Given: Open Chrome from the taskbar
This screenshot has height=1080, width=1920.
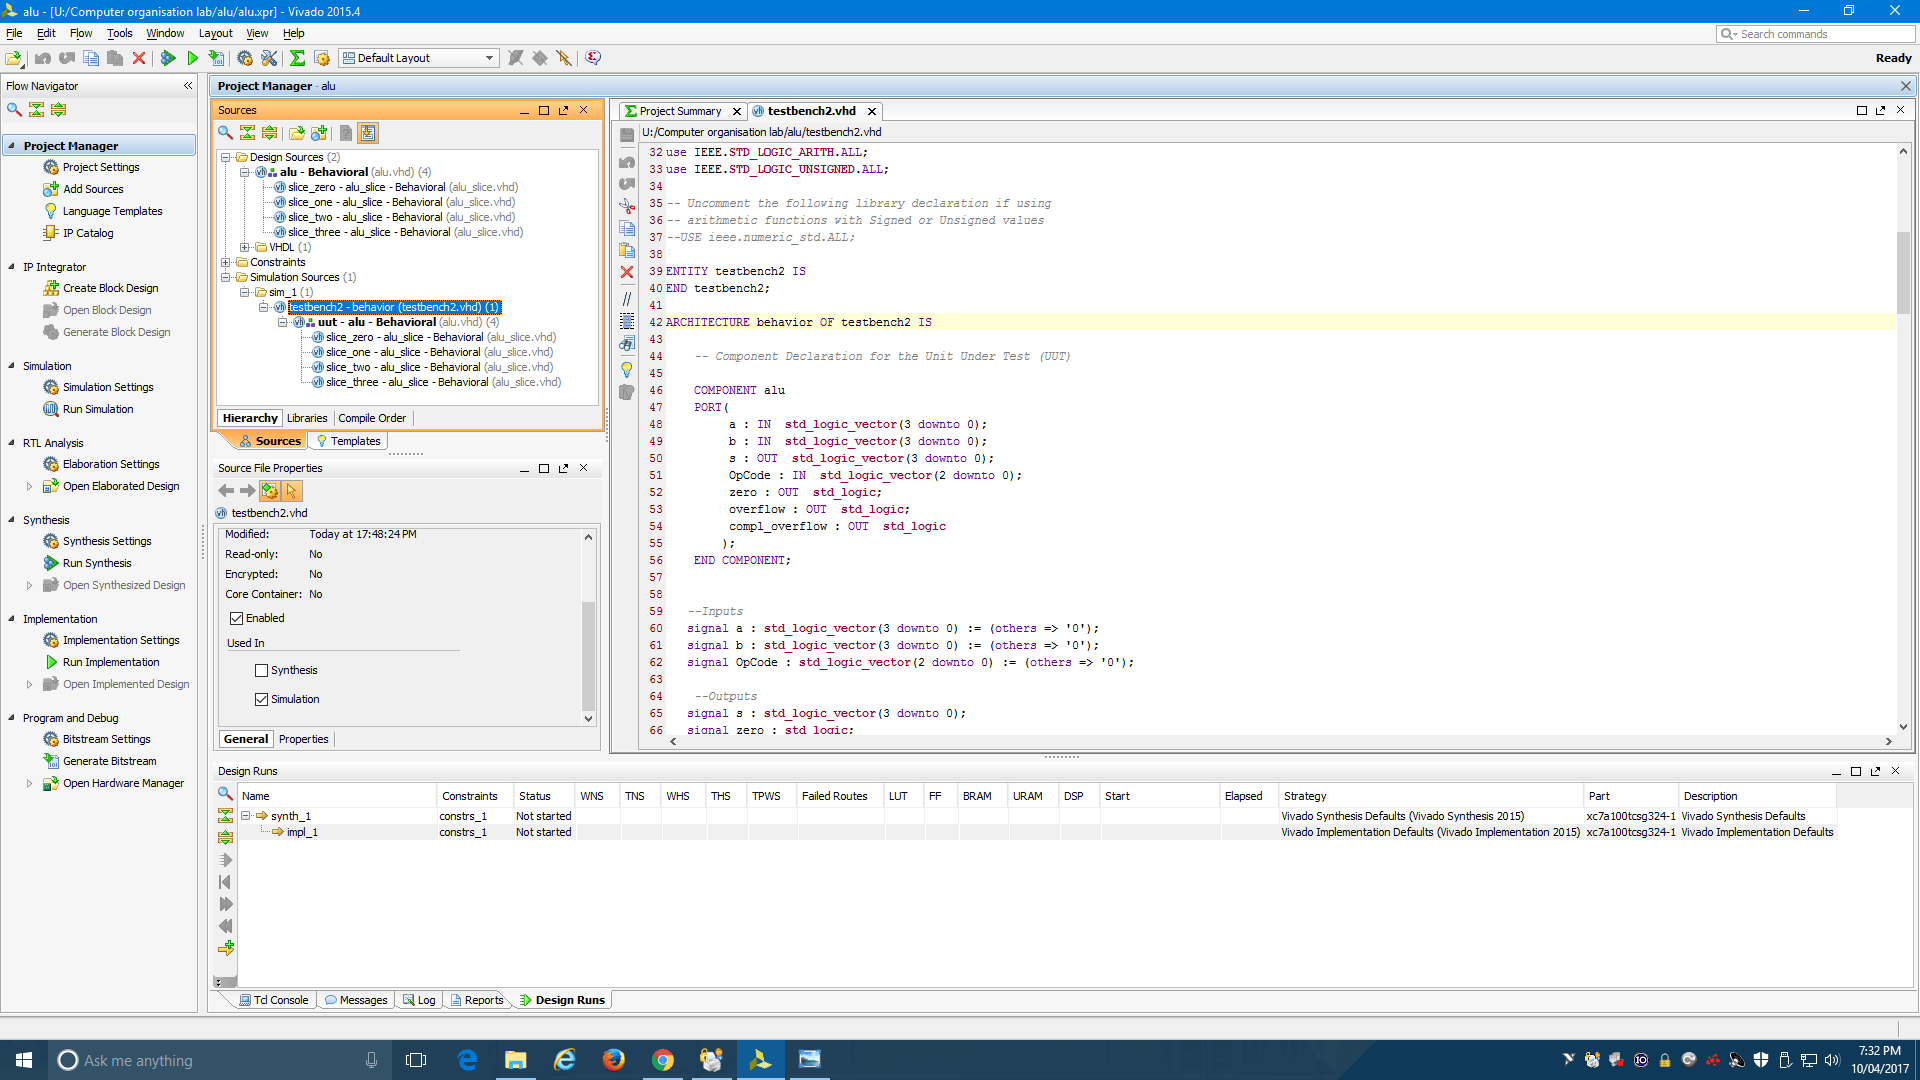Looking at the screenshot, I should [662, 1060].
